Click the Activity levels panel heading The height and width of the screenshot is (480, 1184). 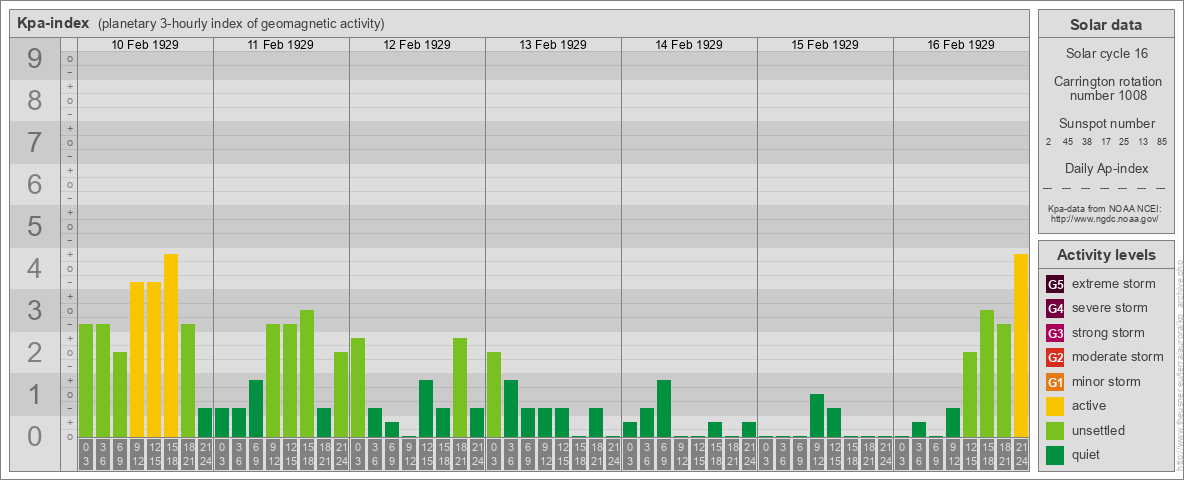tap(1106, 255)
